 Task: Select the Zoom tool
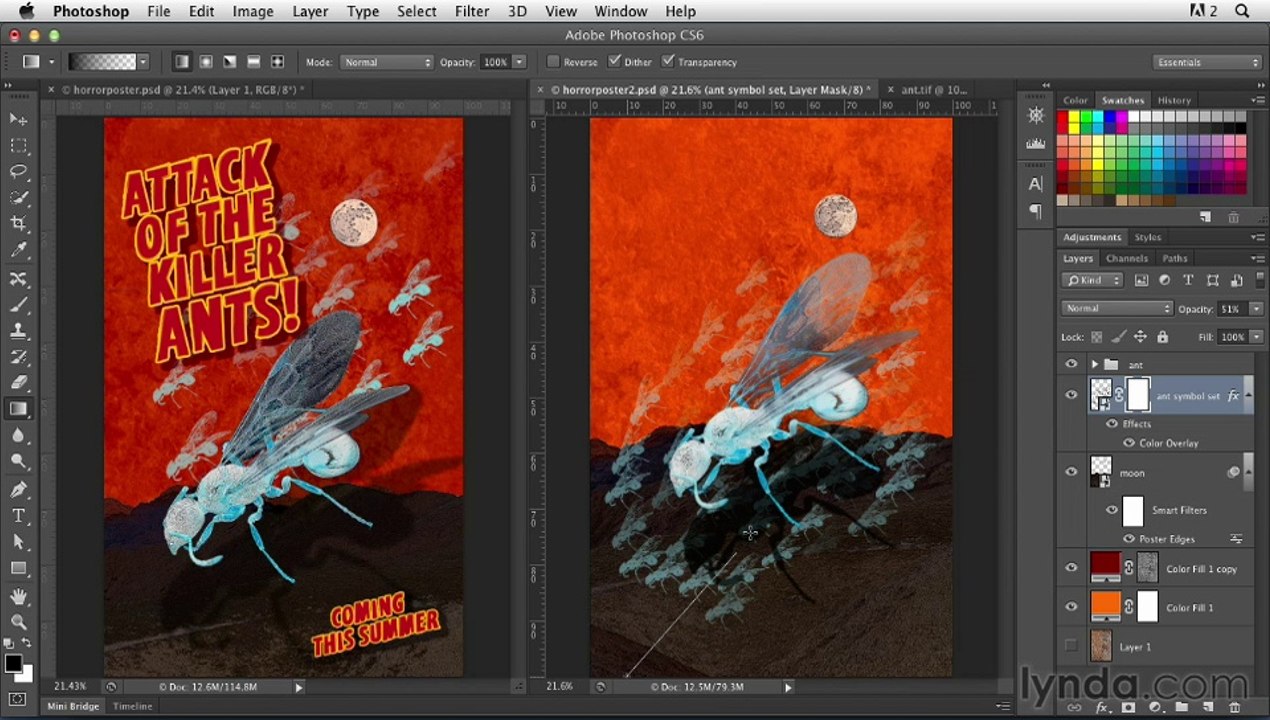point(18,623)
